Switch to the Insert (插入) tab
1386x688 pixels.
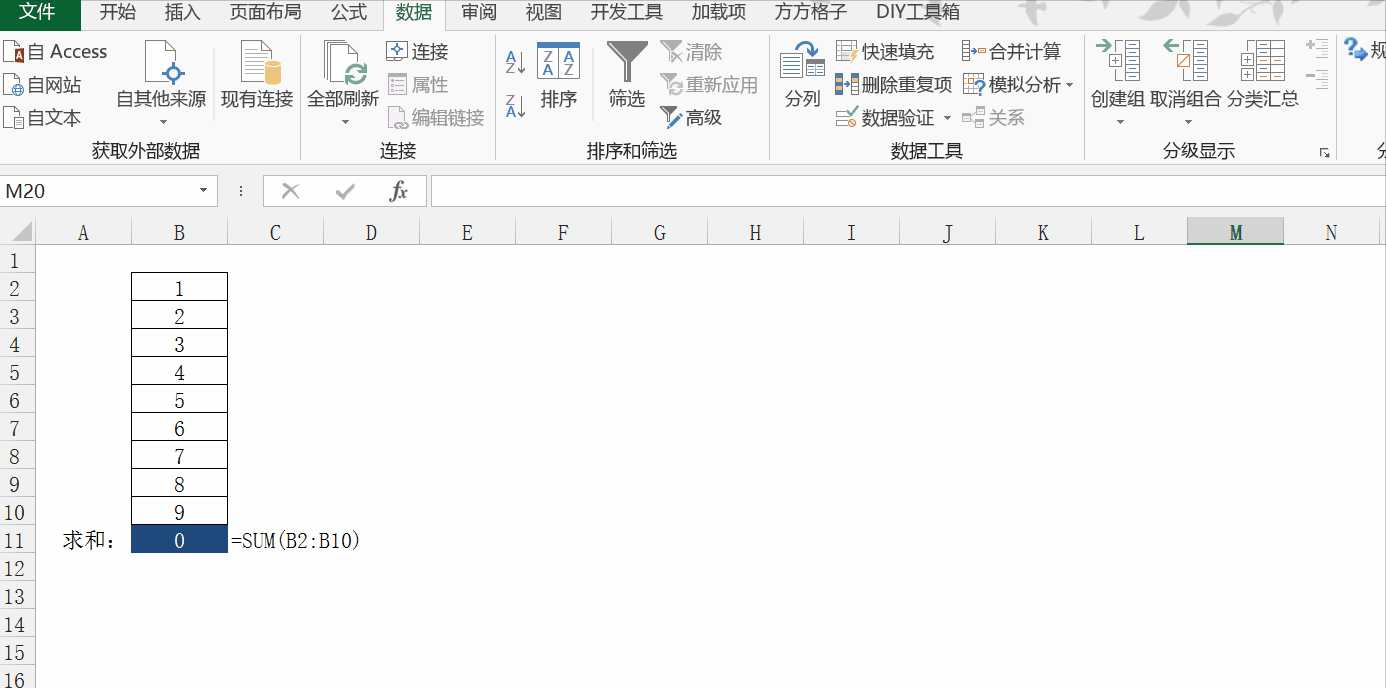click(183, 13)
